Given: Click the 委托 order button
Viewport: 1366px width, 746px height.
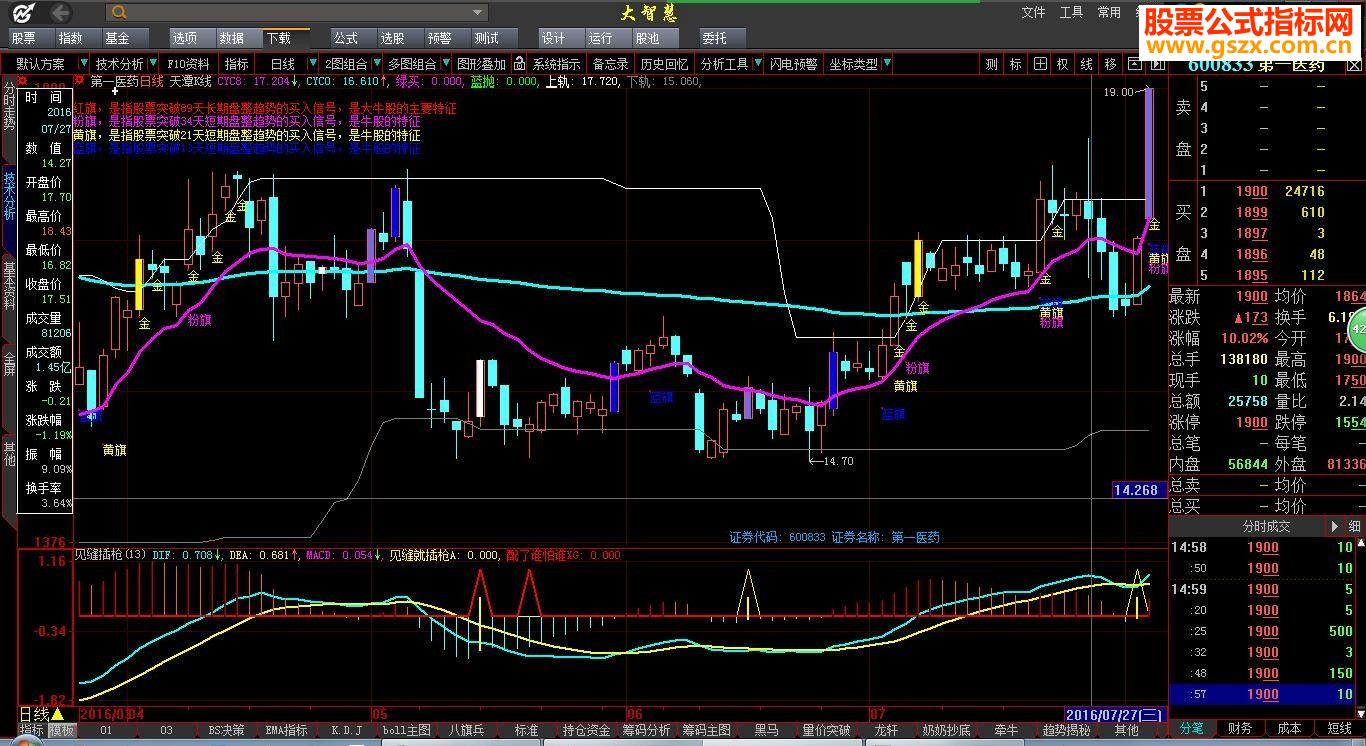Looking at the screenshot, I should coord(714,38).
